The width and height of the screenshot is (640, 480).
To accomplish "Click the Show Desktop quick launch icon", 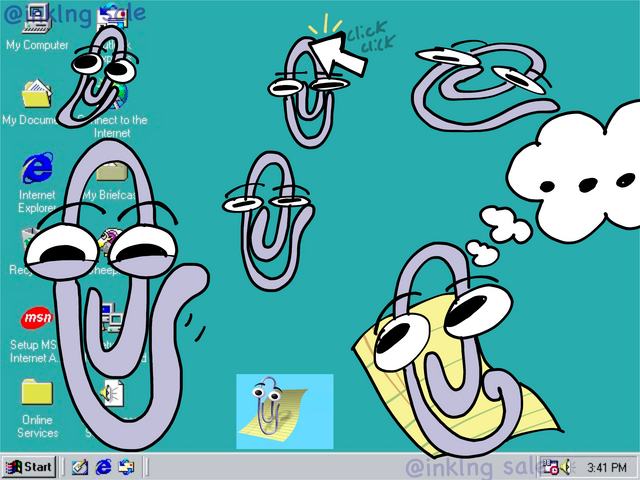I will 80,467.
